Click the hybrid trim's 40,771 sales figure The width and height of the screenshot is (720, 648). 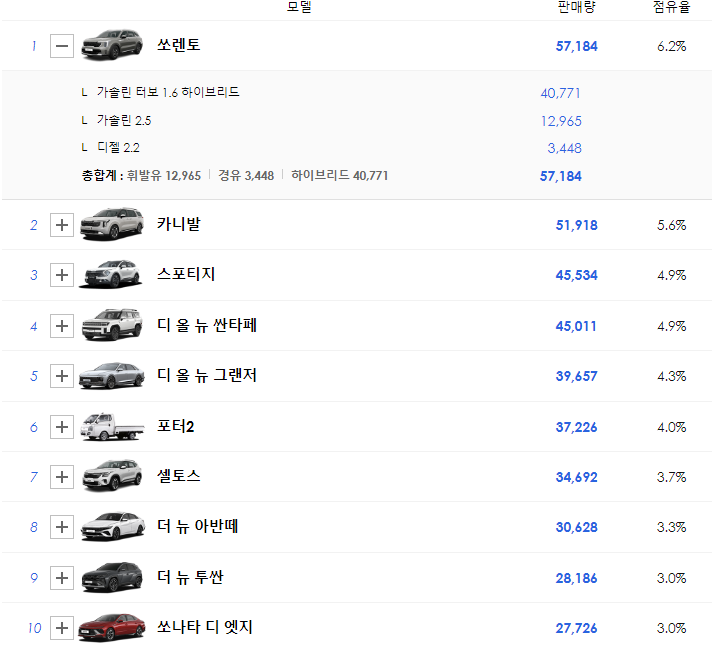tap(561, 93)
